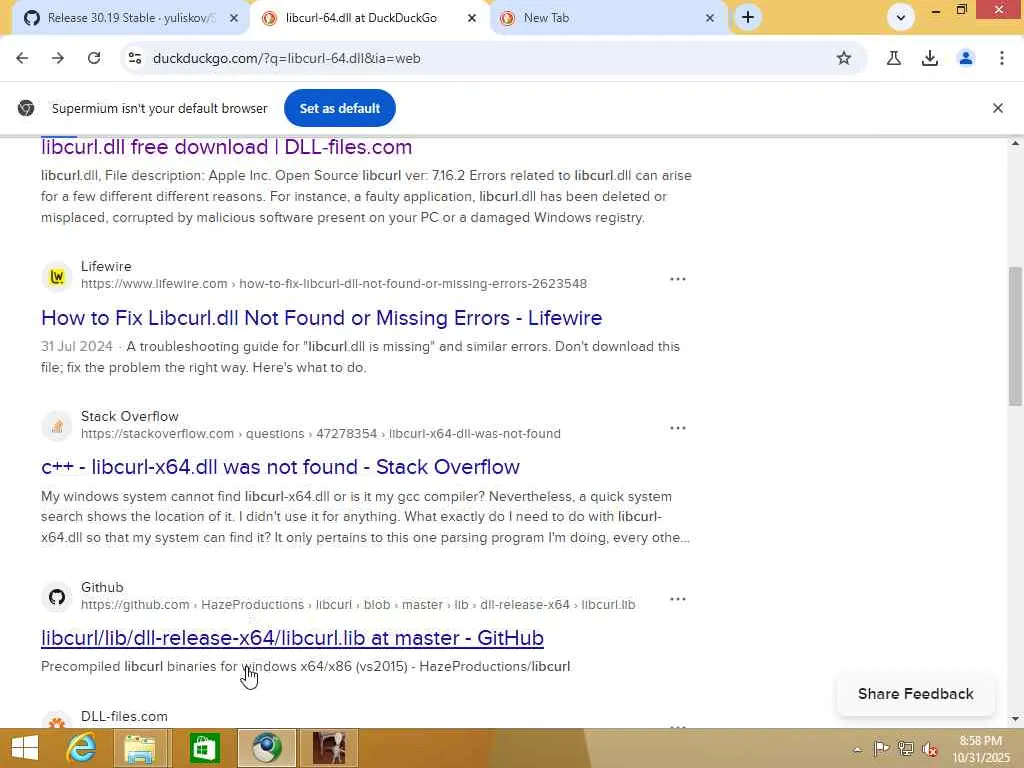Dismiss the default browser infobar
1024x768 pixels.
pyautogui.click(x=997, y=108)
